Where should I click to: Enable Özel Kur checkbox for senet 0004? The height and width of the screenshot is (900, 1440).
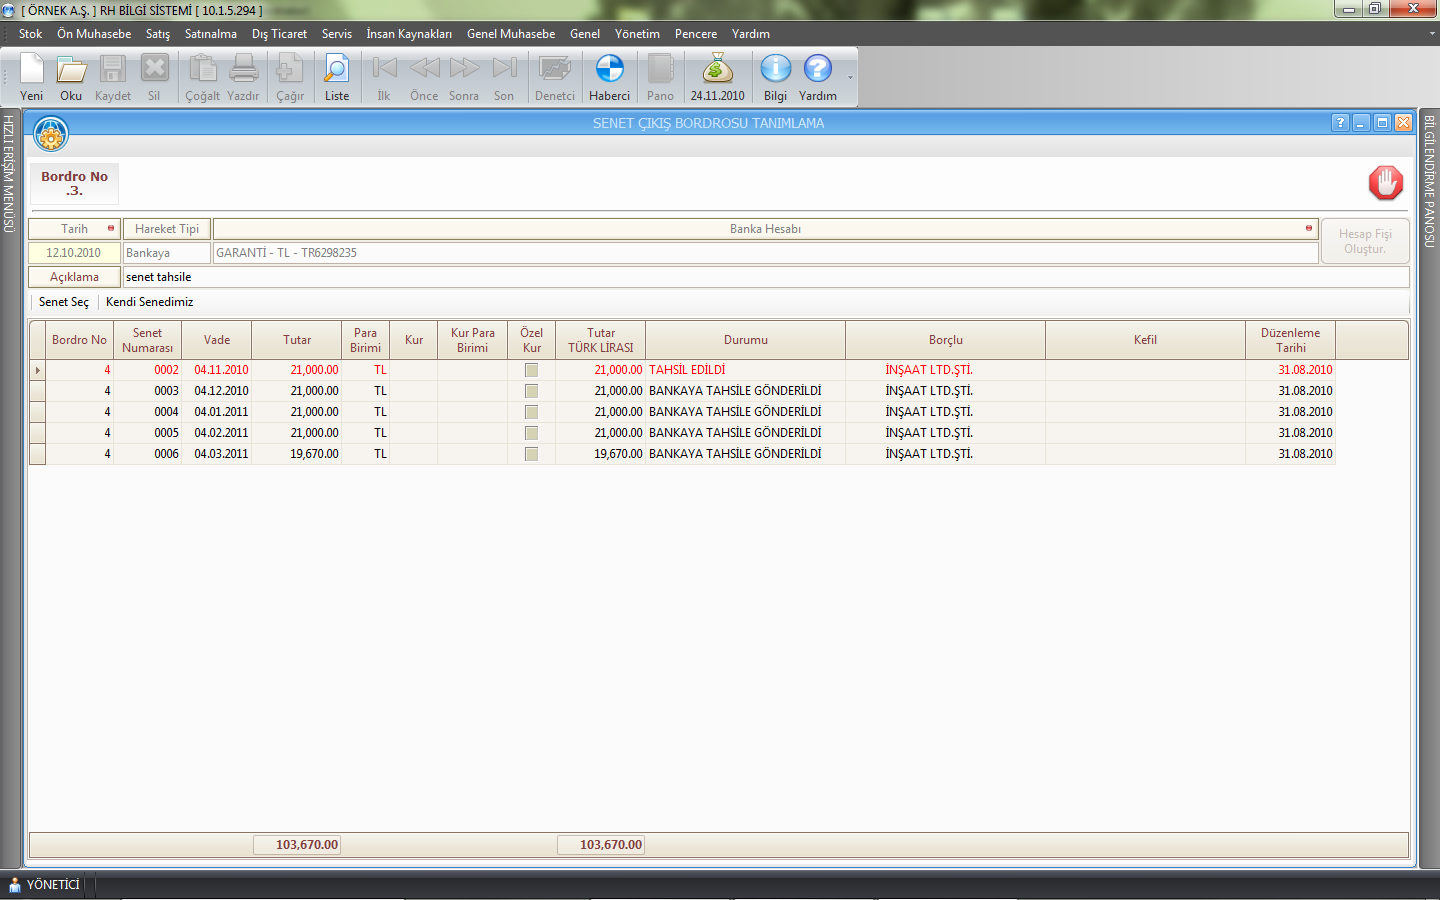[x=531, y=412]
